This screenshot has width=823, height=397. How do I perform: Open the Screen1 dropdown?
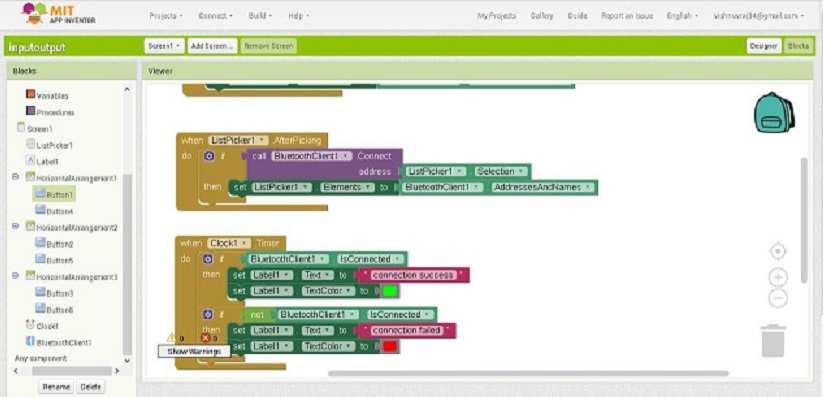click(x=164, y=46)
